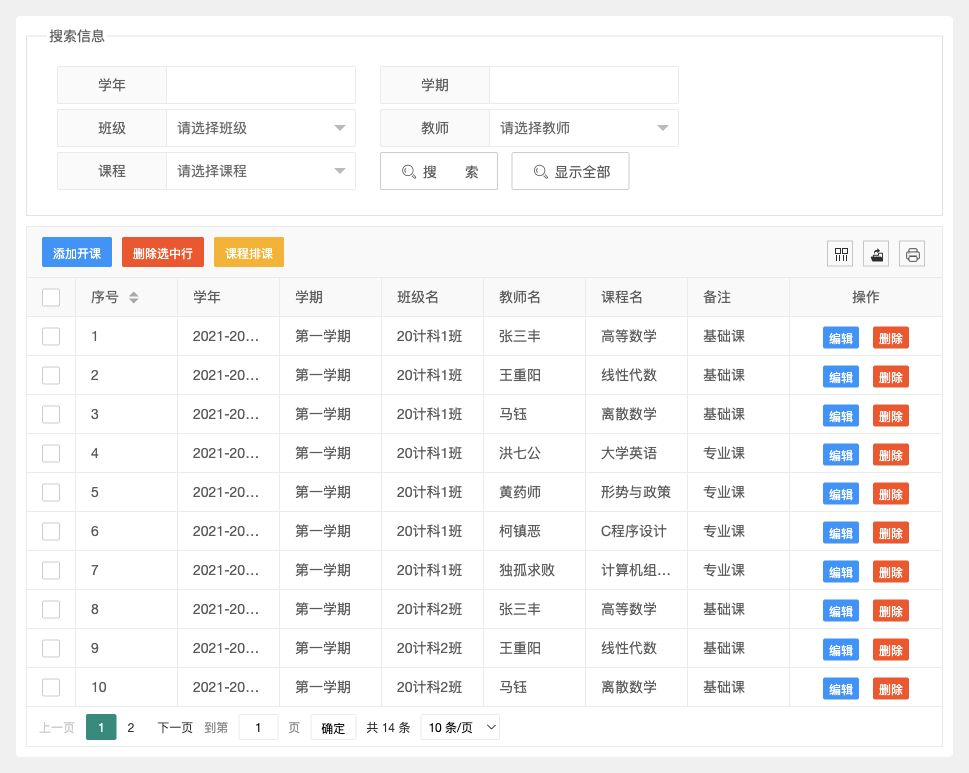Click the print table icon
The image size is (969, 773).
coord(912,254)
